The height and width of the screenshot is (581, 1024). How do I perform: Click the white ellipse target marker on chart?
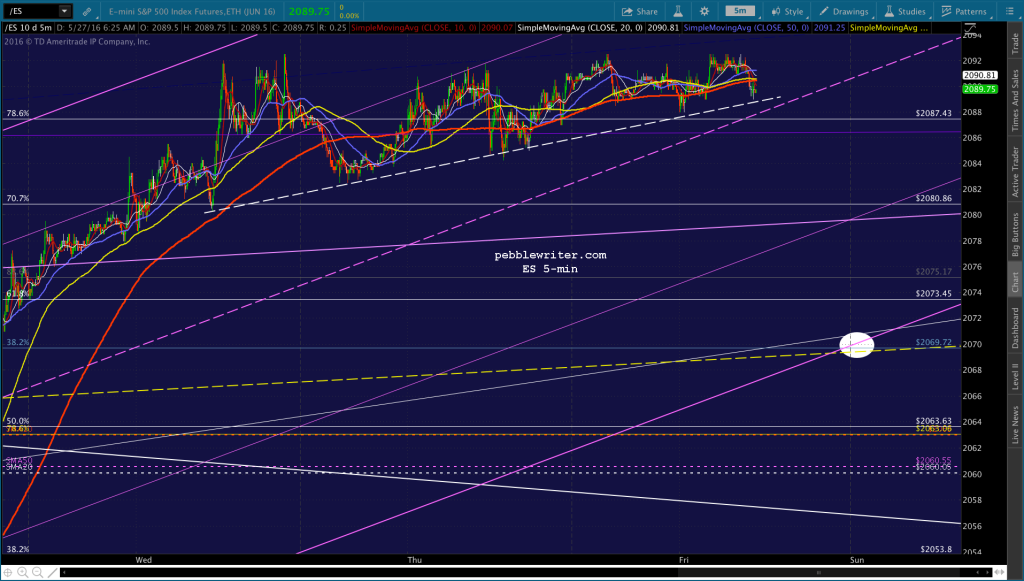(856, 345)
